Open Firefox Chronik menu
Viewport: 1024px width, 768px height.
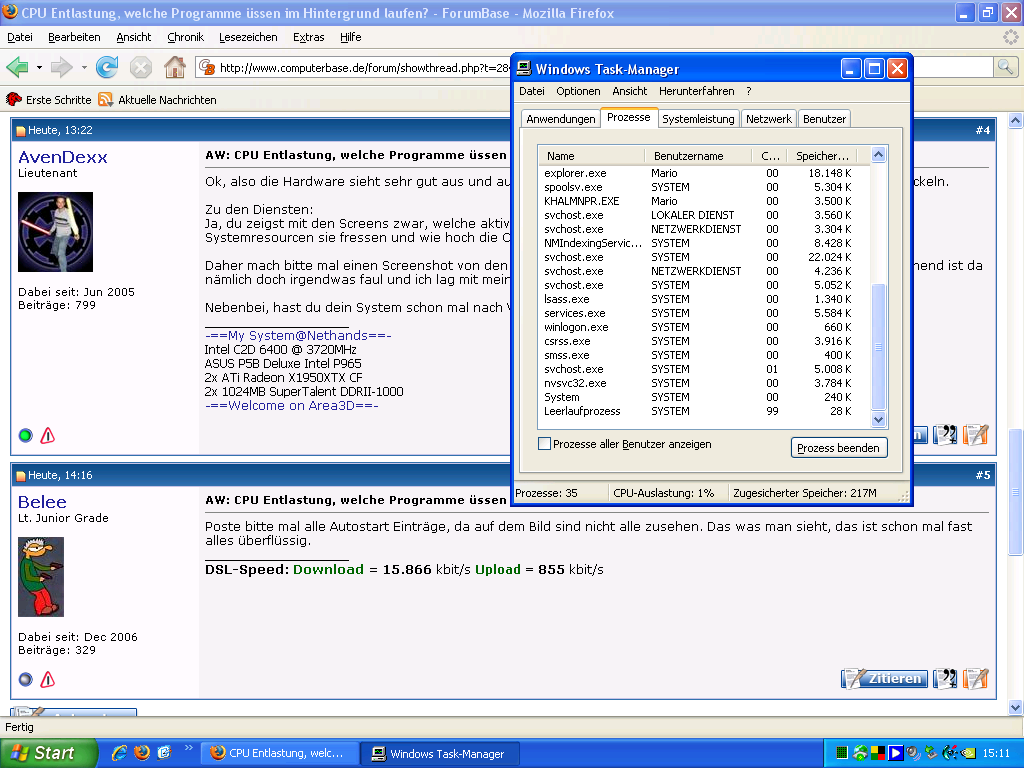coord(185,37)
